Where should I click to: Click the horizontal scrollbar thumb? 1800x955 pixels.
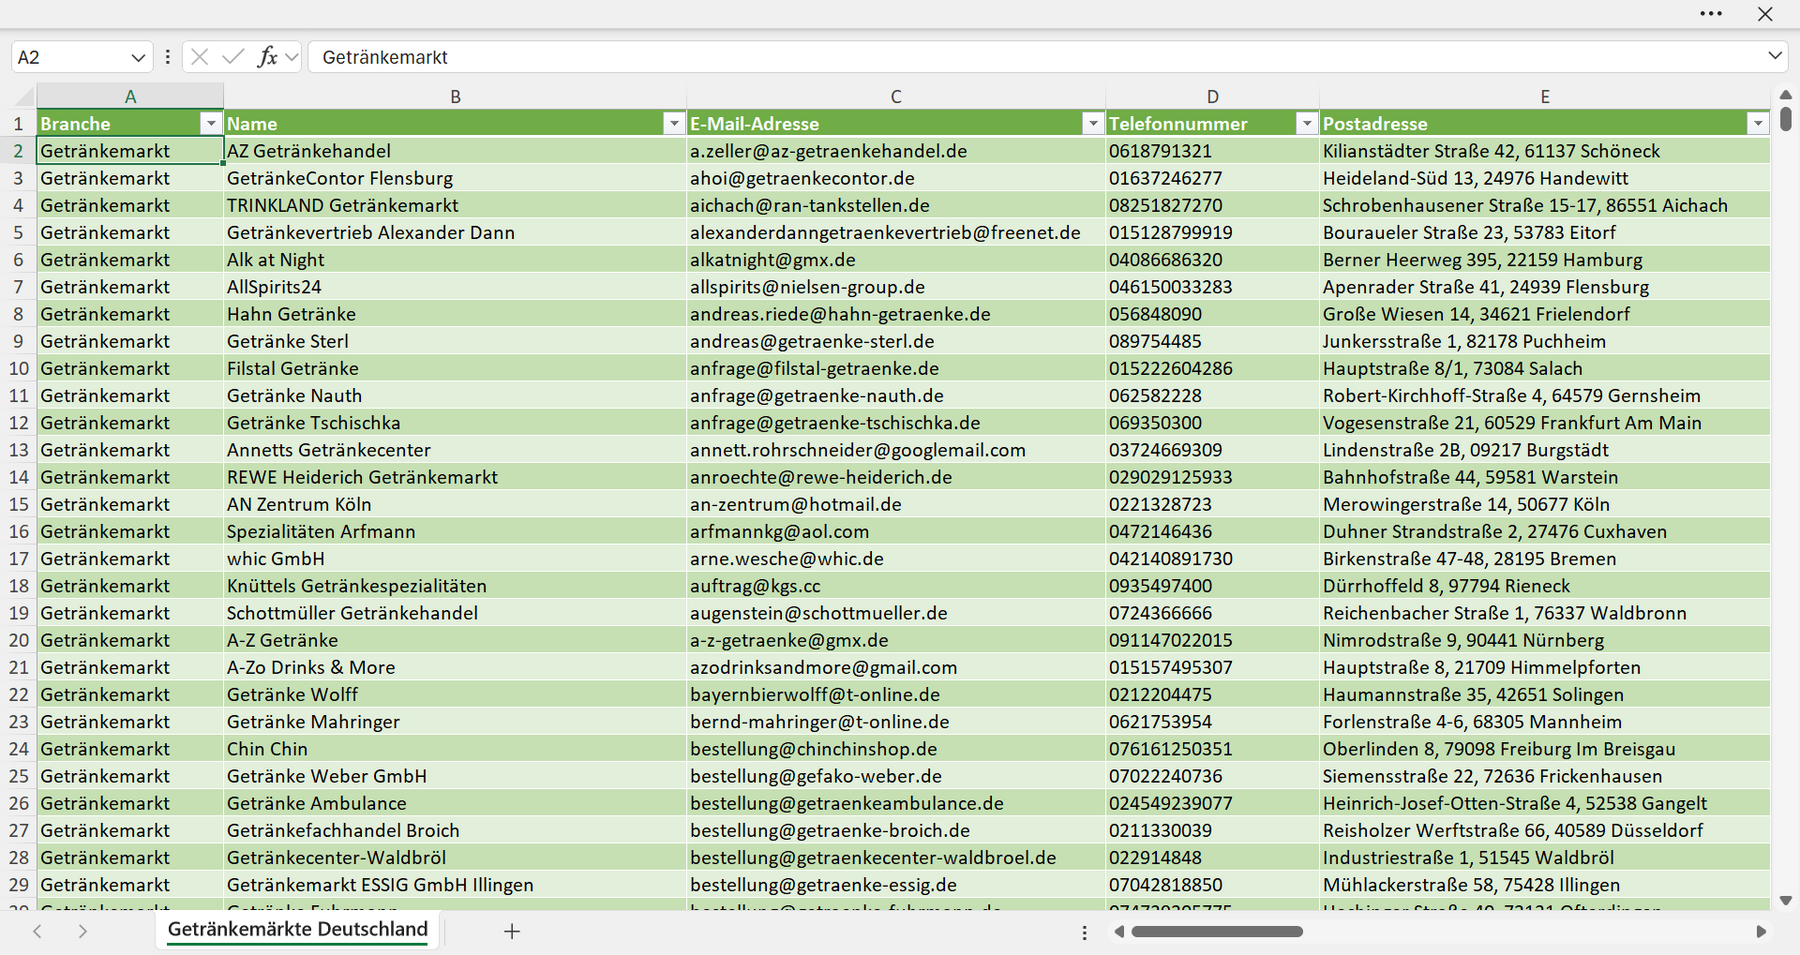(1217, 931)
